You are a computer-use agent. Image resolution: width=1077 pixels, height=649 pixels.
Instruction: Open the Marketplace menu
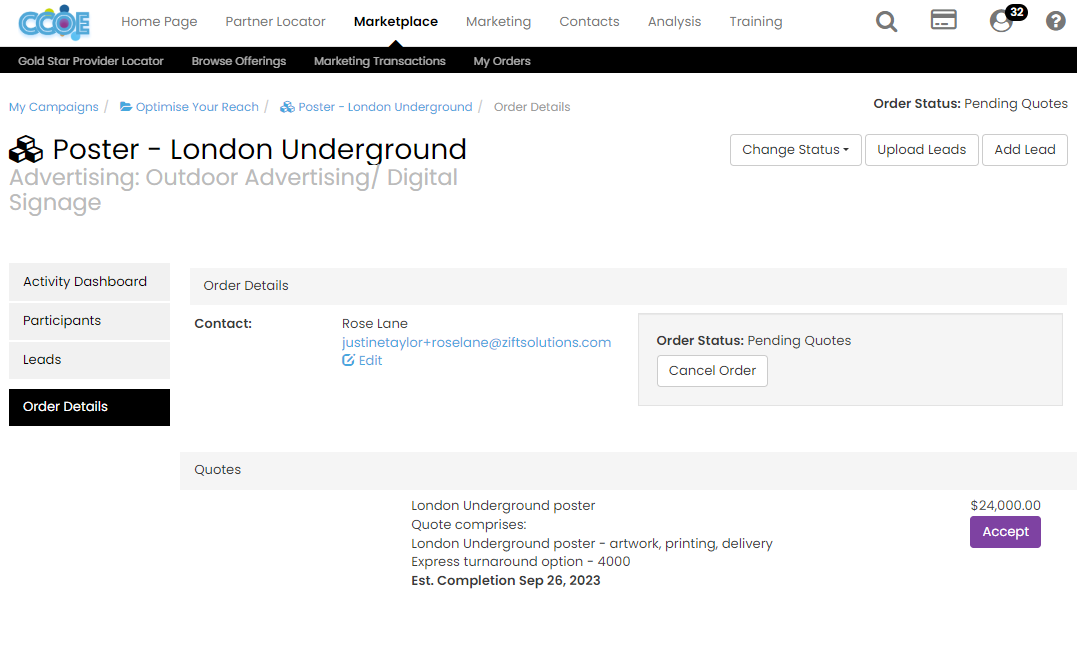(x=395, y=21)
